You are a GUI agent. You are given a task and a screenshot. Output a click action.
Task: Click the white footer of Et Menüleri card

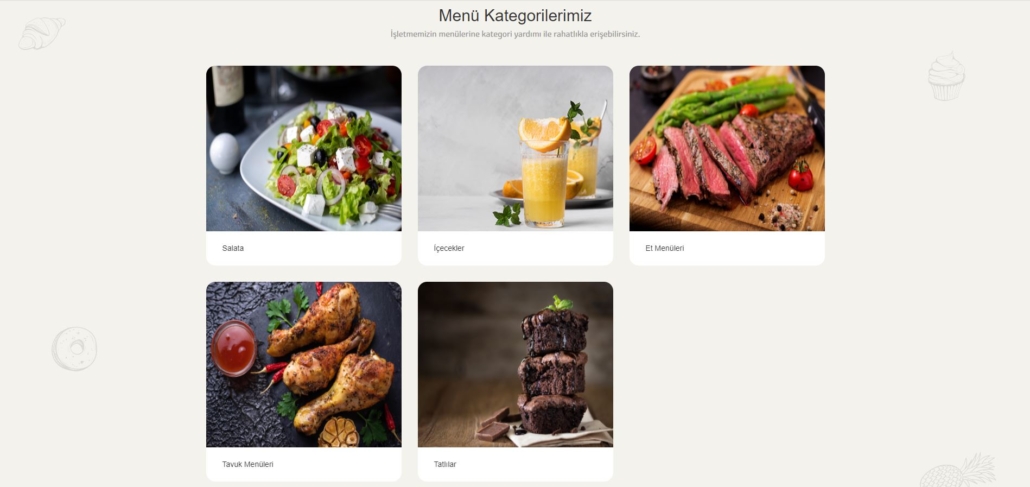tap(727, 248)
